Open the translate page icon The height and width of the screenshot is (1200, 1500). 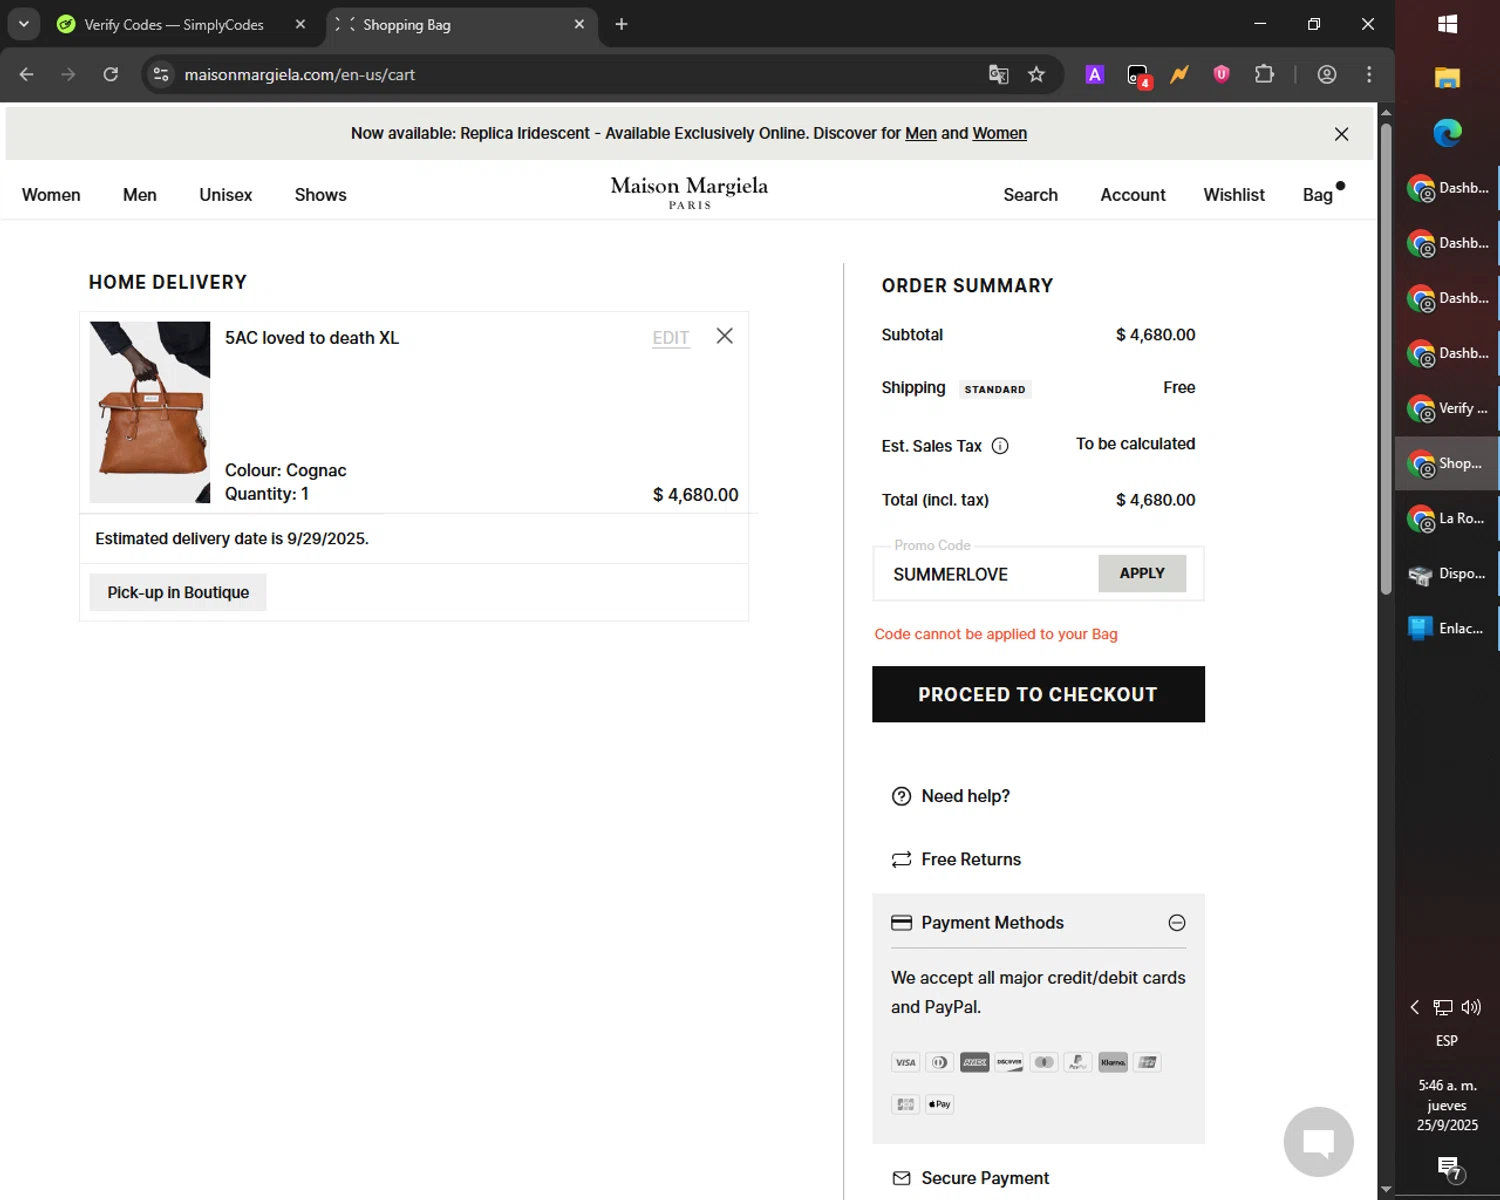pos(998,74)
